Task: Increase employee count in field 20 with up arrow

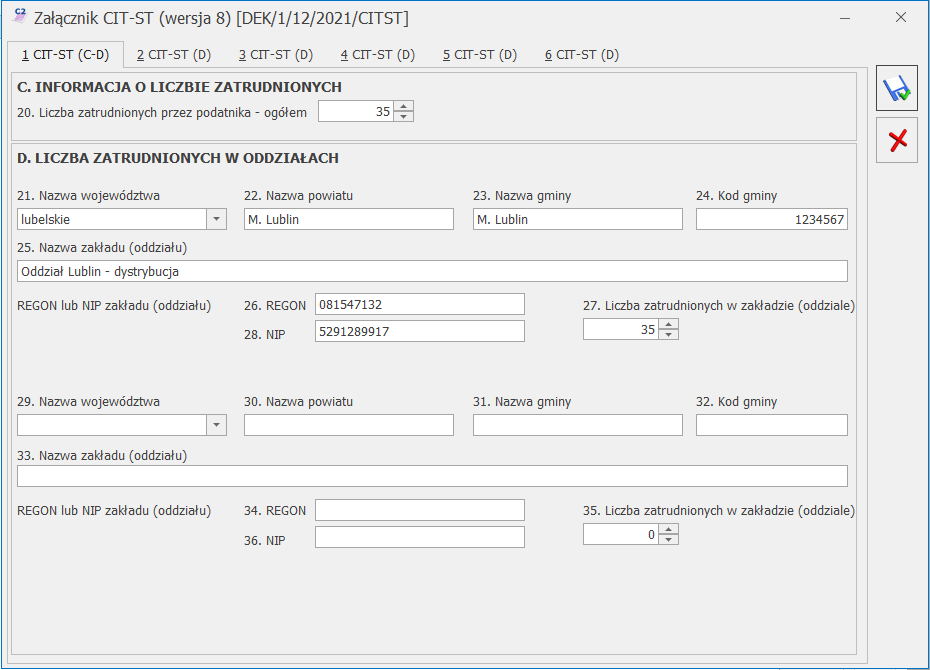Action: pos(402,107)
